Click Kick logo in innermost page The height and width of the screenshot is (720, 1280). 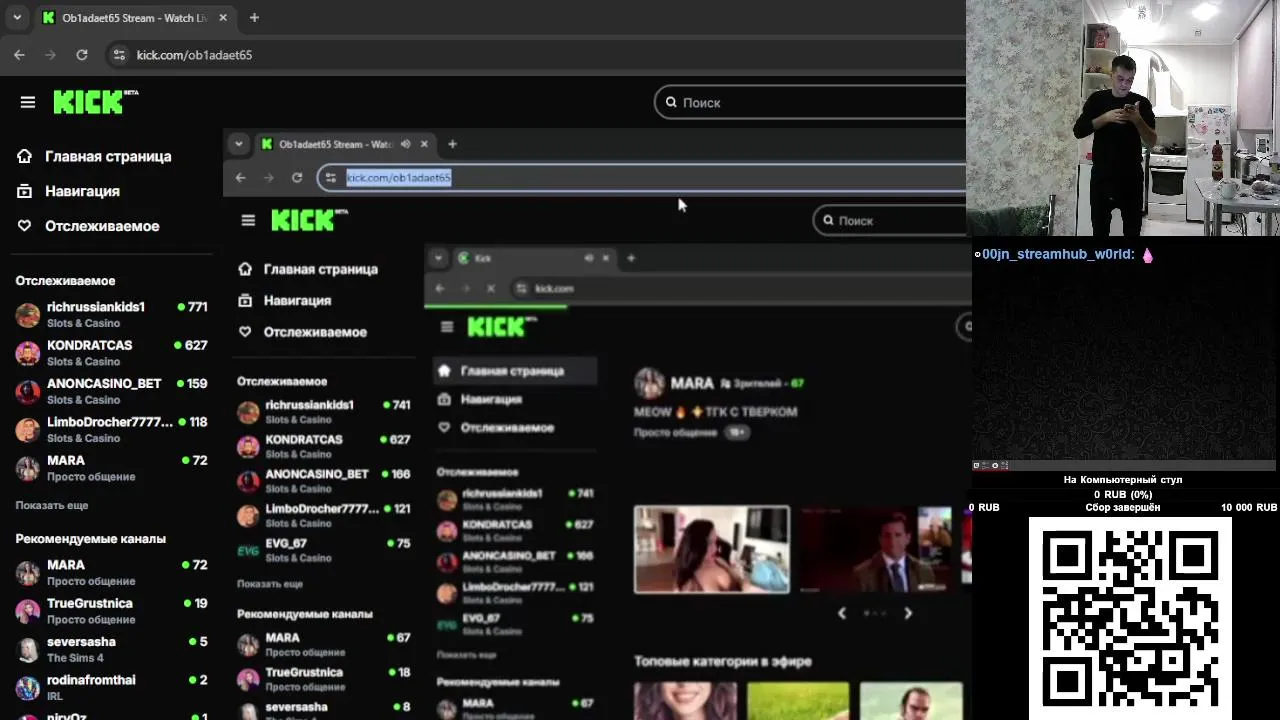(x=502, y=326)
